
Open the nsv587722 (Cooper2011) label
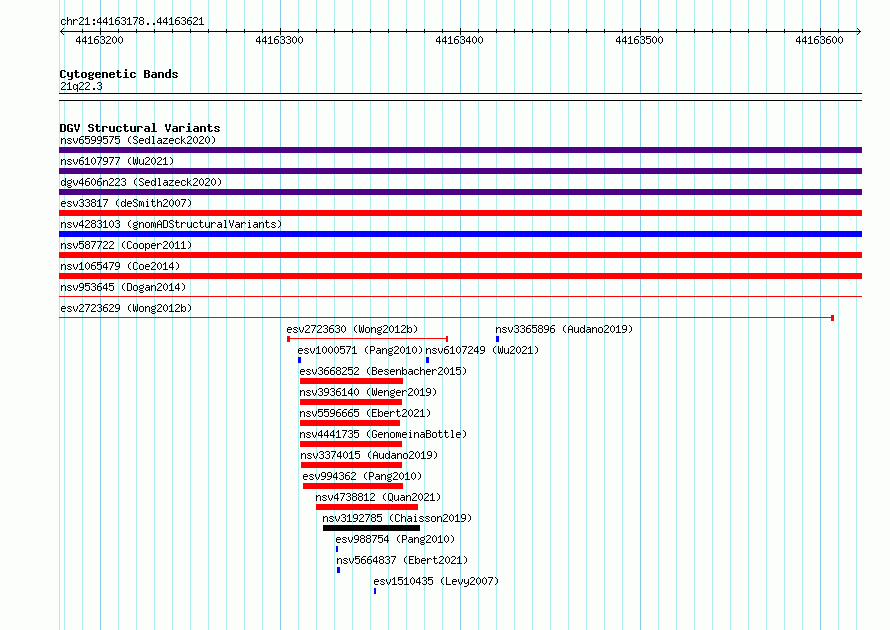point(126,245)
